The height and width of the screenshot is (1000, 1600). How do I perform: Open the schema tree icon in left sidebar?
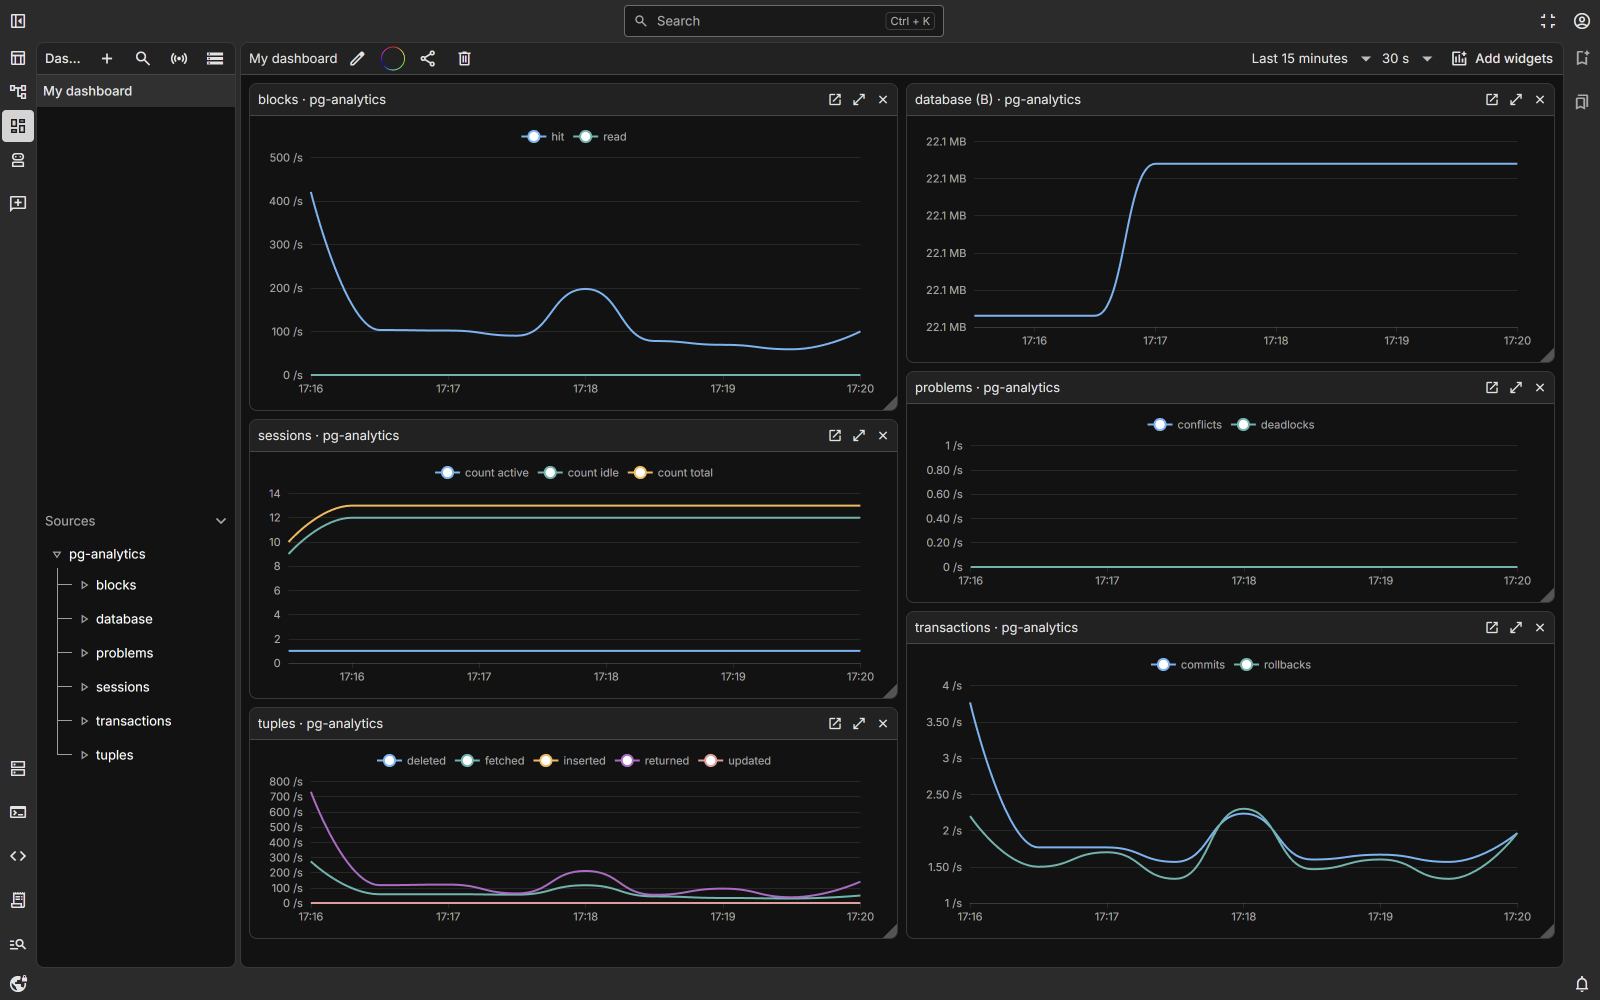pos(18,92)
